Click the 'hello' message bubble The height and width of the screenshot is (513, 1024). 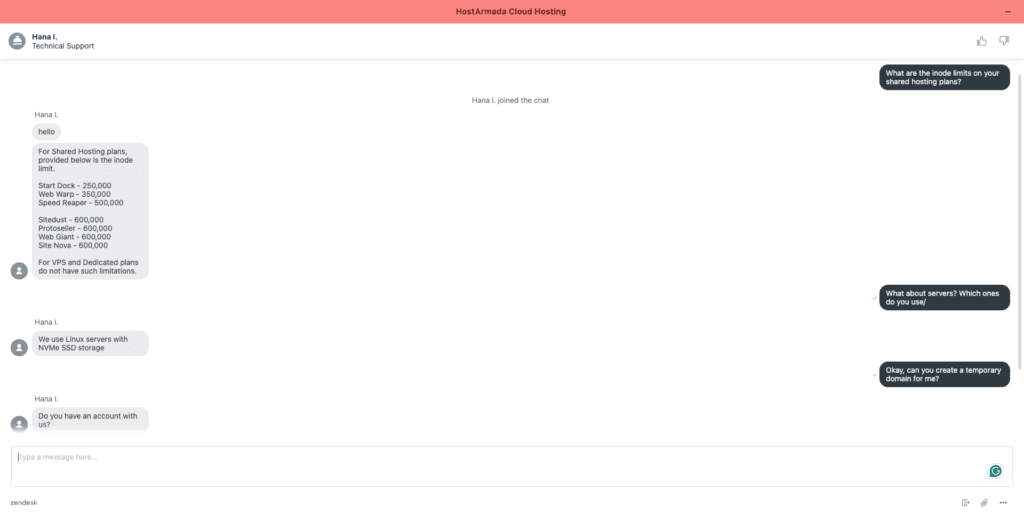tap(46, 132)
